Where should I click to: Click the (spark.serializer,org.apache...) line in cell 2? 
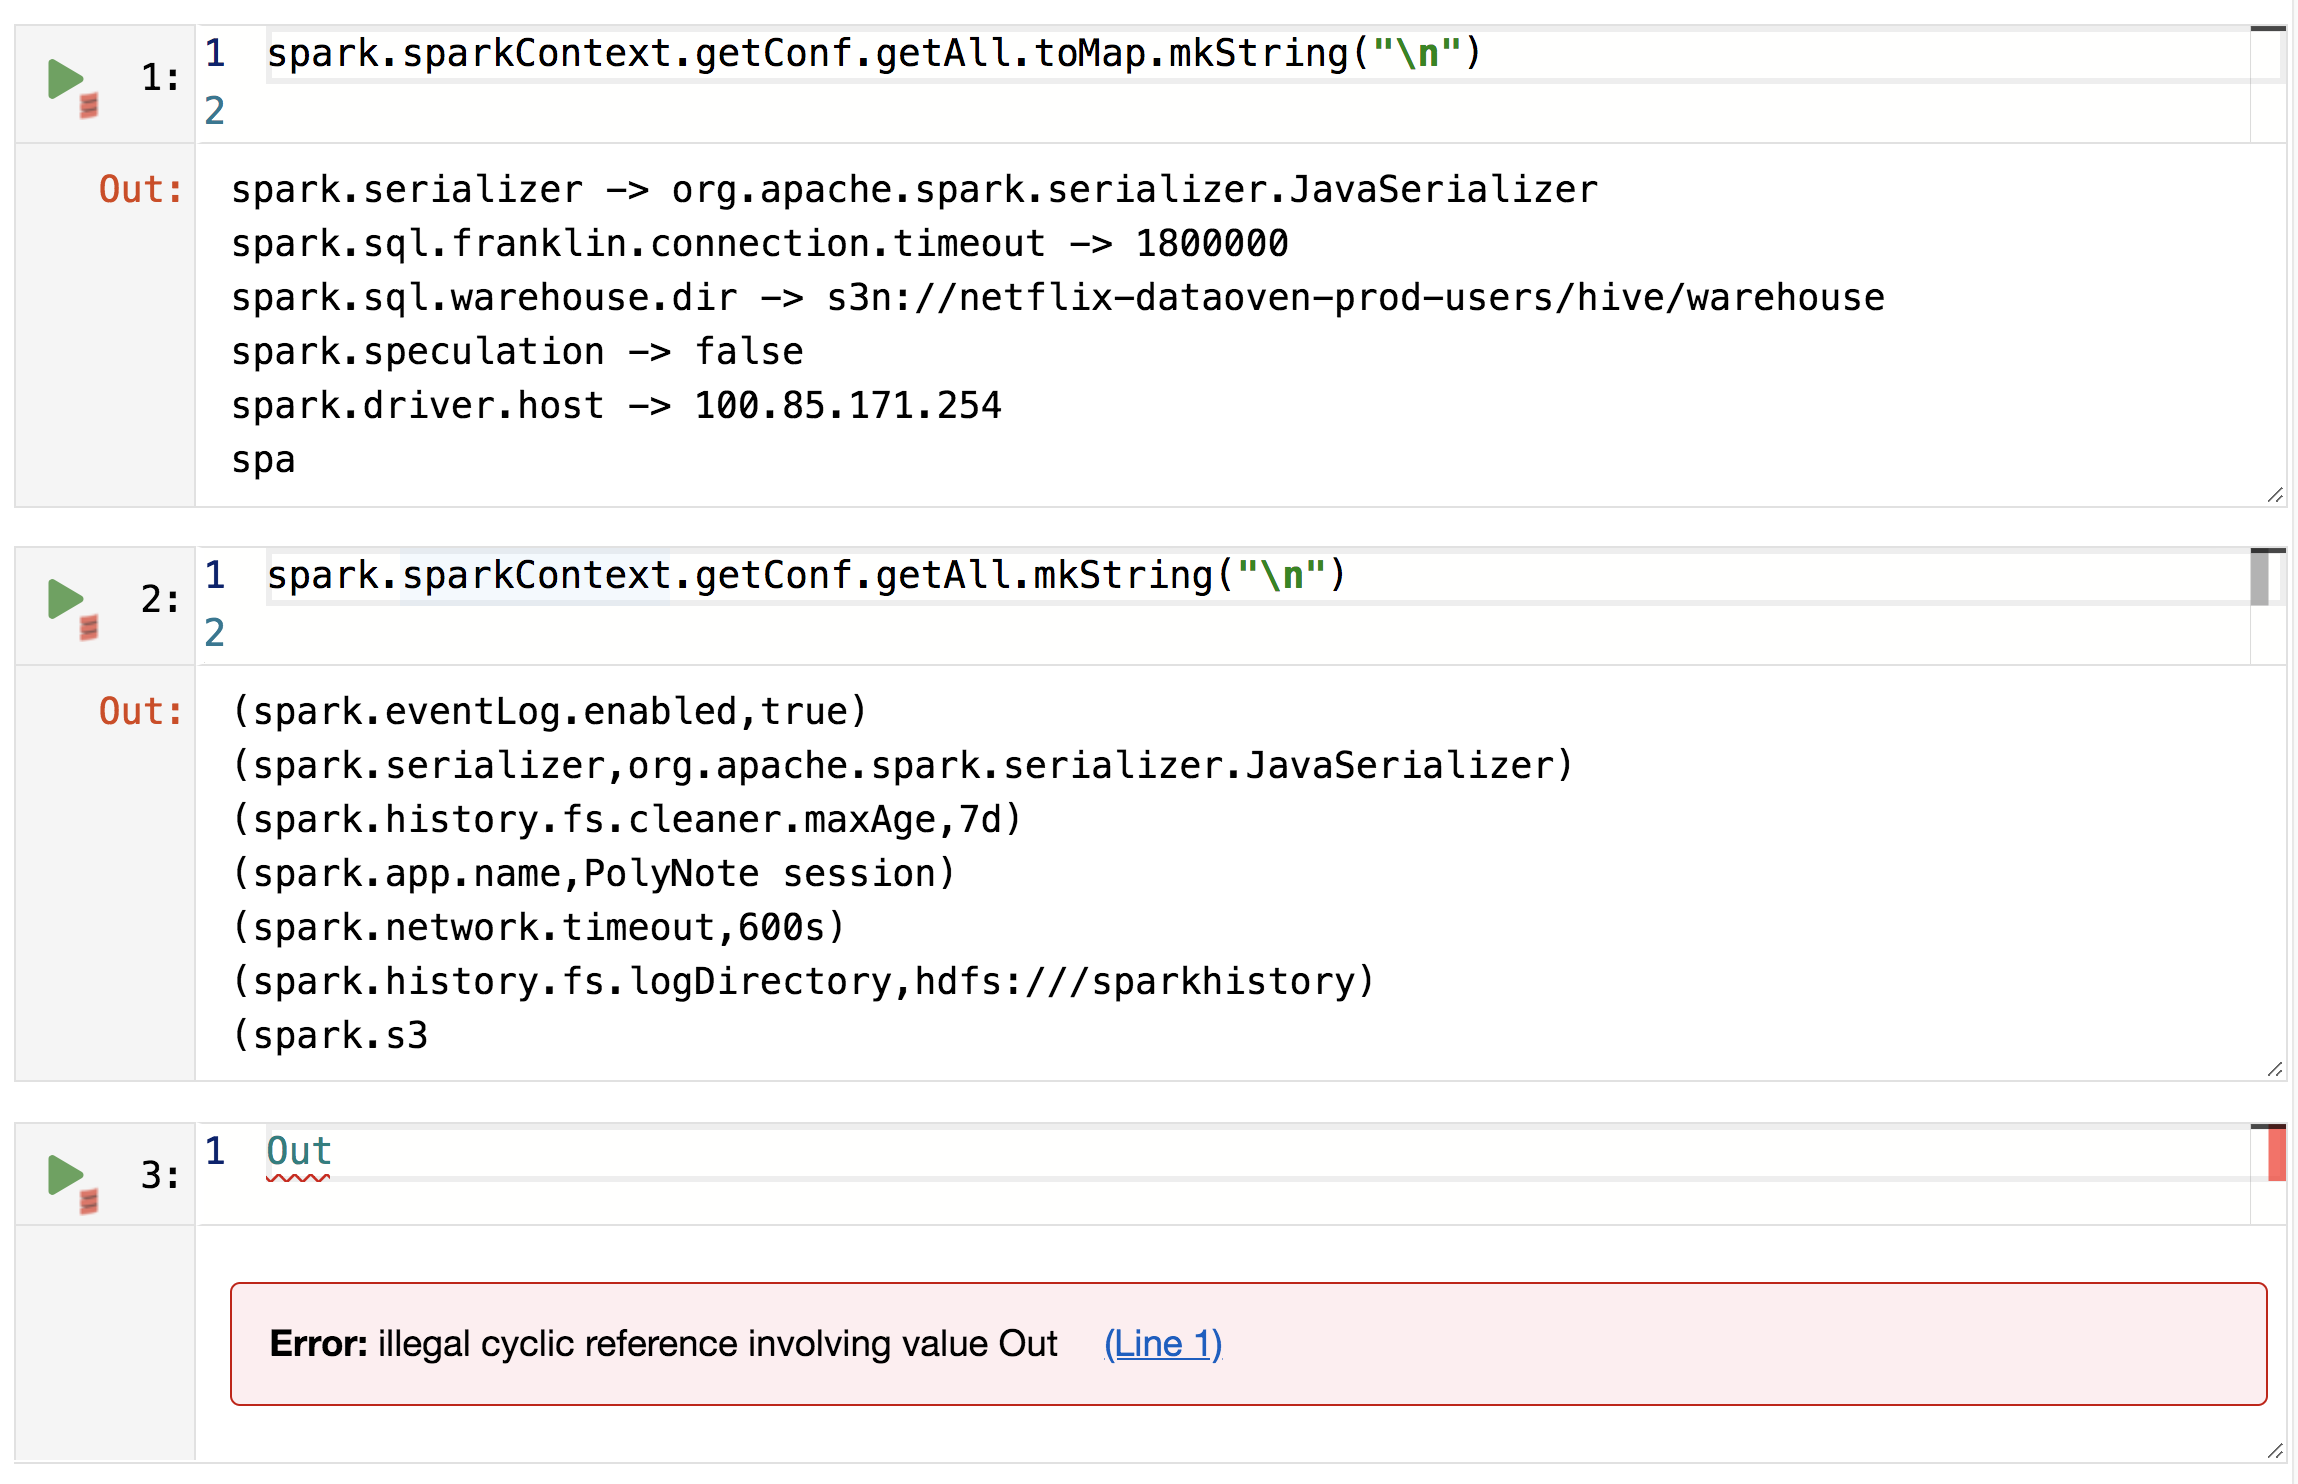click(x=903, y=765)
